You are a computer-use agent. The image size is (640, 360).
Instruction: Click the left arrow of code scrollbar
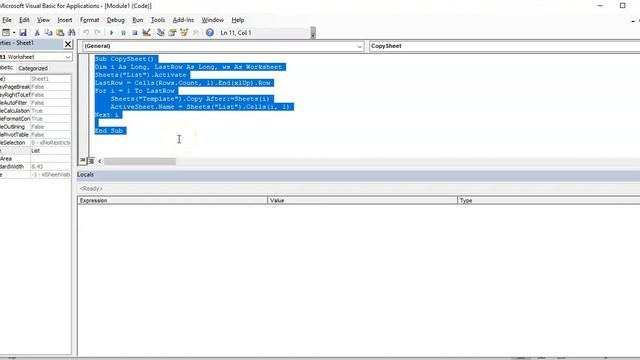coord(100,161)
